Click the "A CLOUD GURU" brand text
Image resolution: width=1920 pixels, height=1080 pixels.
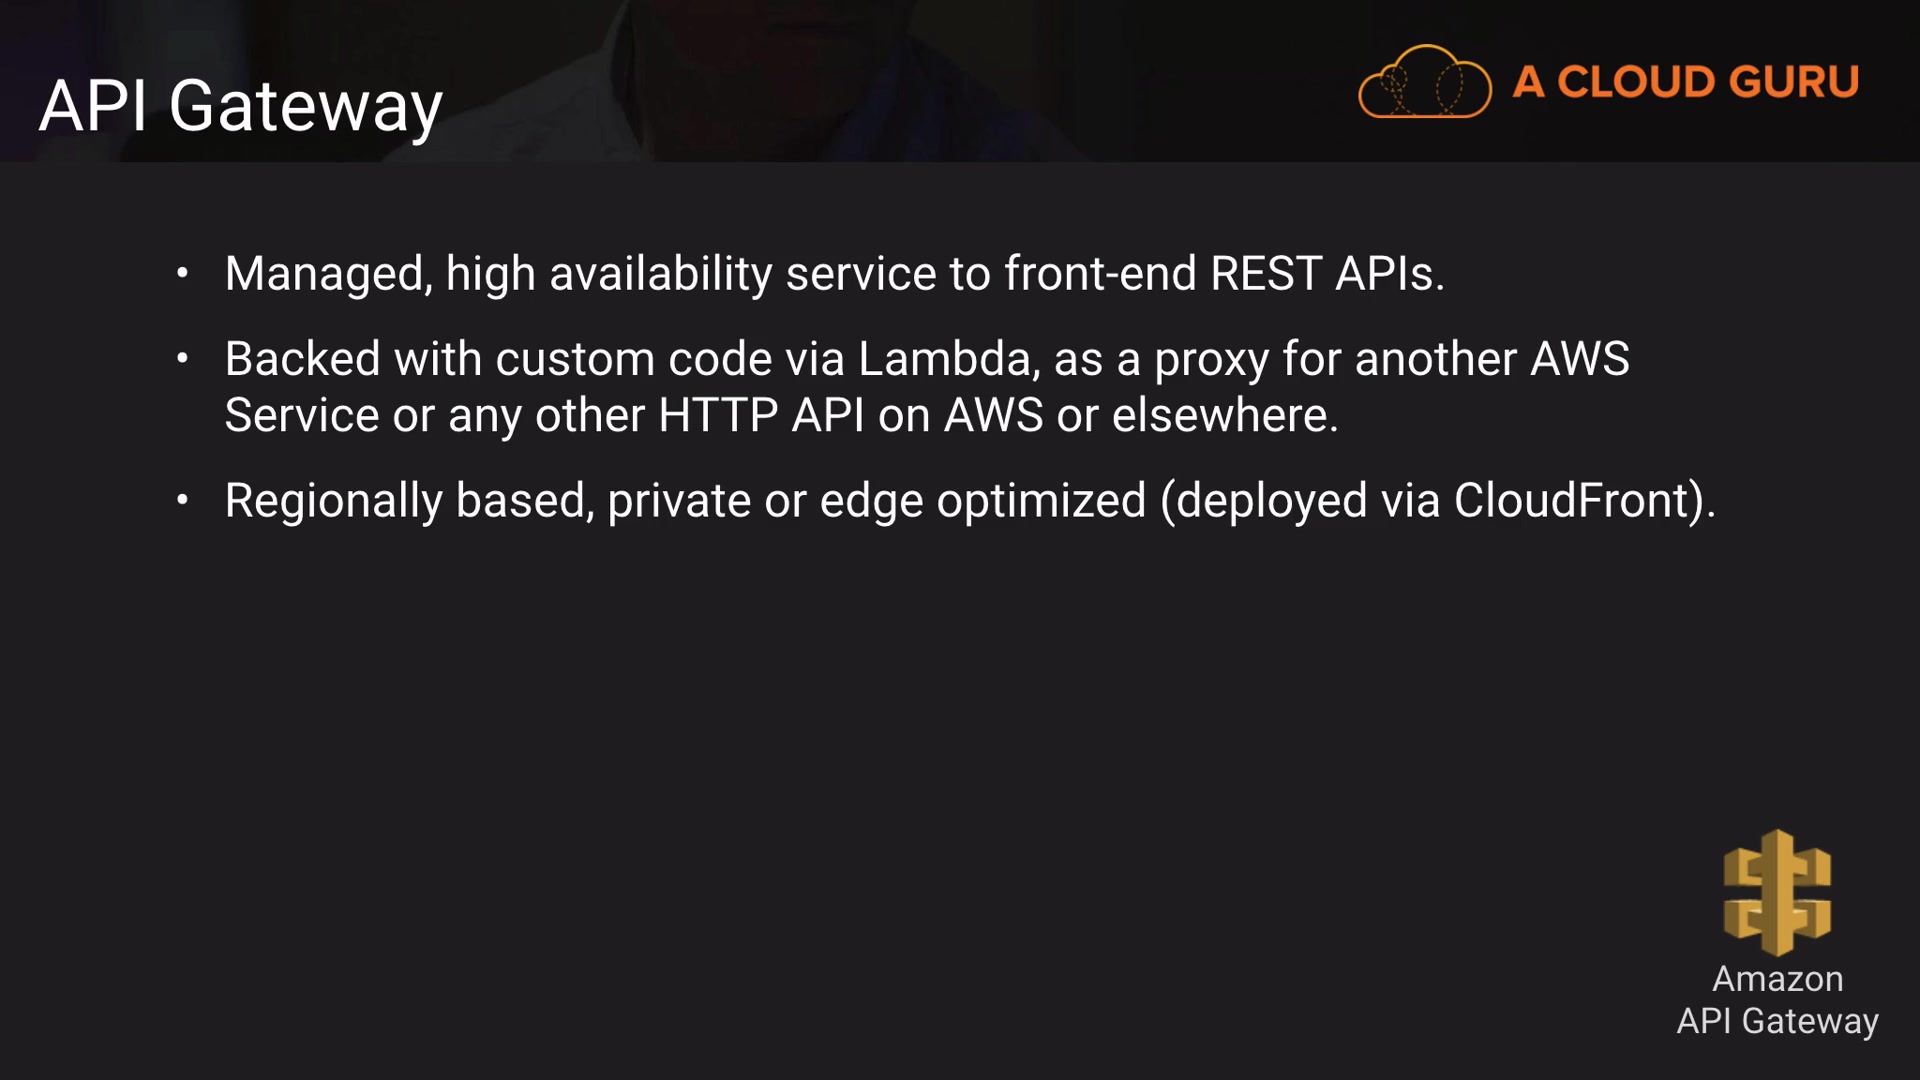[x=1686, y=82]
